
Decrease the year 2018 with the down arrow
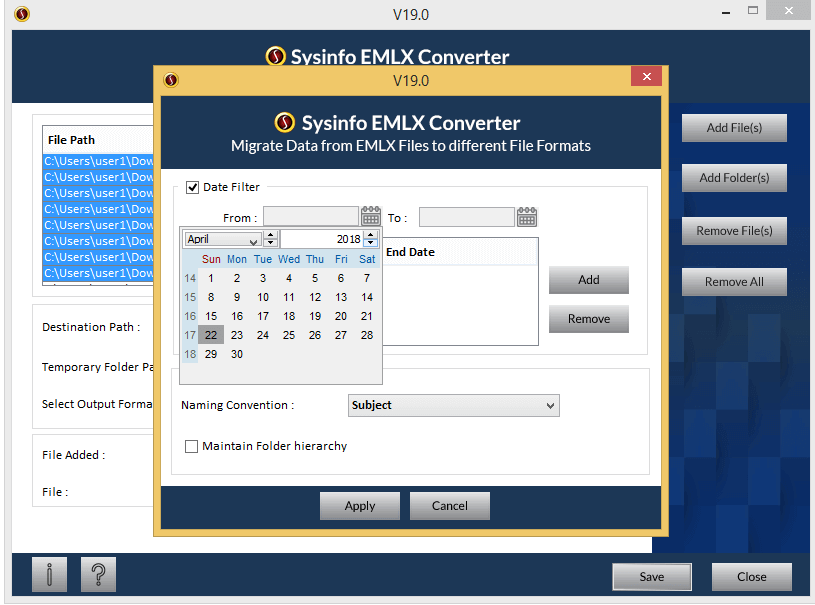(371, 243)
